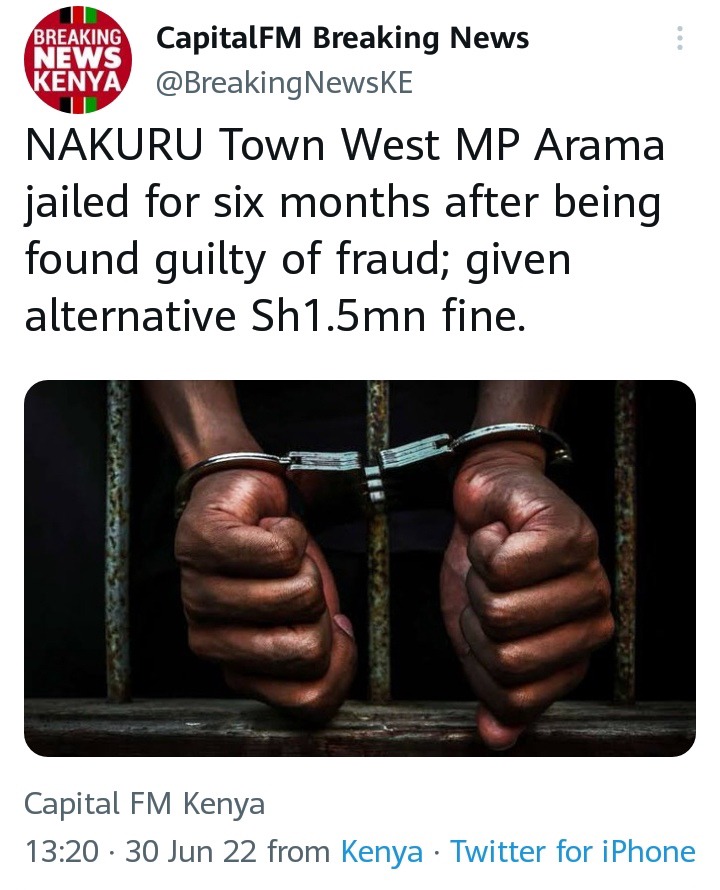Open the Twitter for iPhone source link
Image resolution: width=720 pixels, height=890 pixels.
(572, 851)
